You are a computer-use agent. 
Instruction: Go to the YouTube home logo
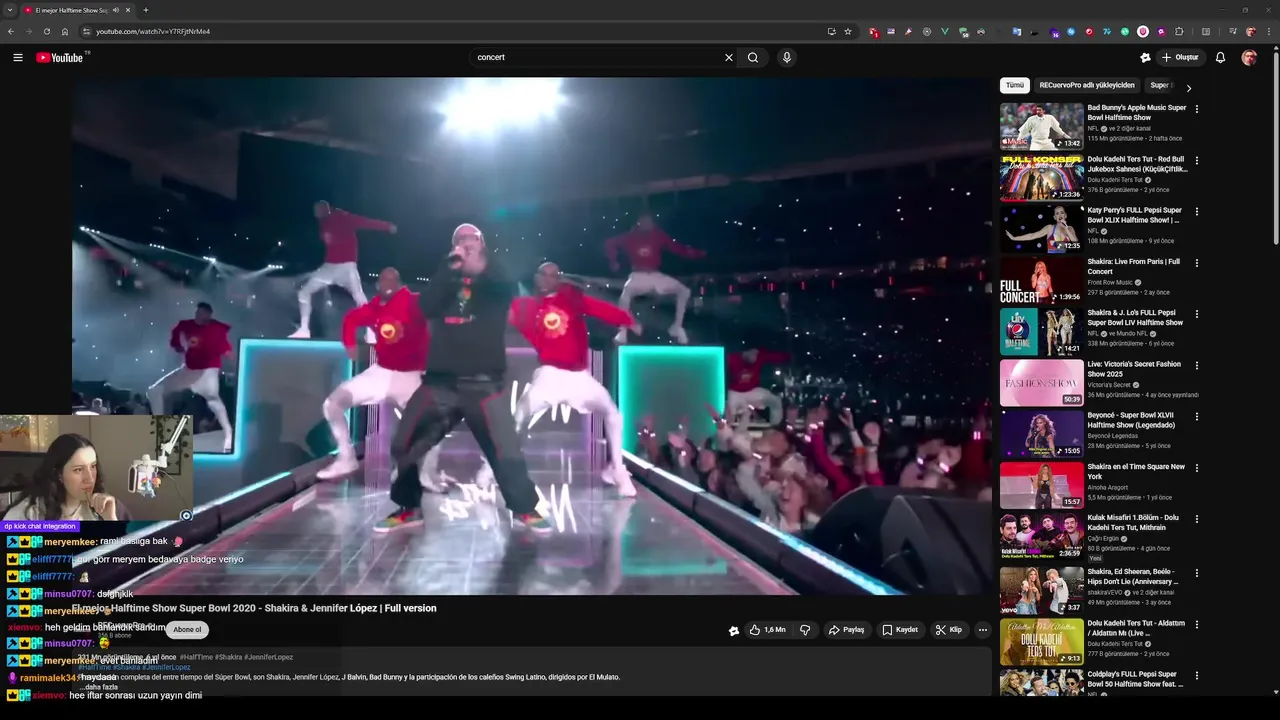point(60,57)
